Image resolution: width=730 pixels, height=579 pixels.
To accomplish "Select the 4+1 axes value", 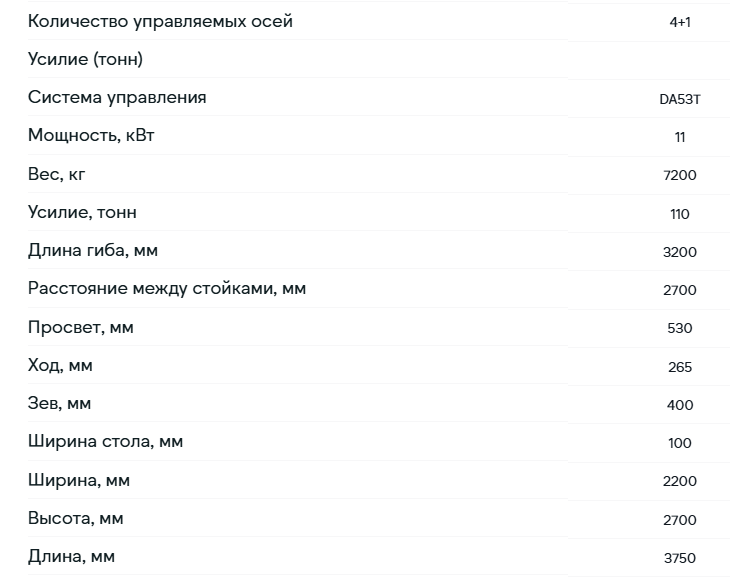I will [x=680, y=22].
